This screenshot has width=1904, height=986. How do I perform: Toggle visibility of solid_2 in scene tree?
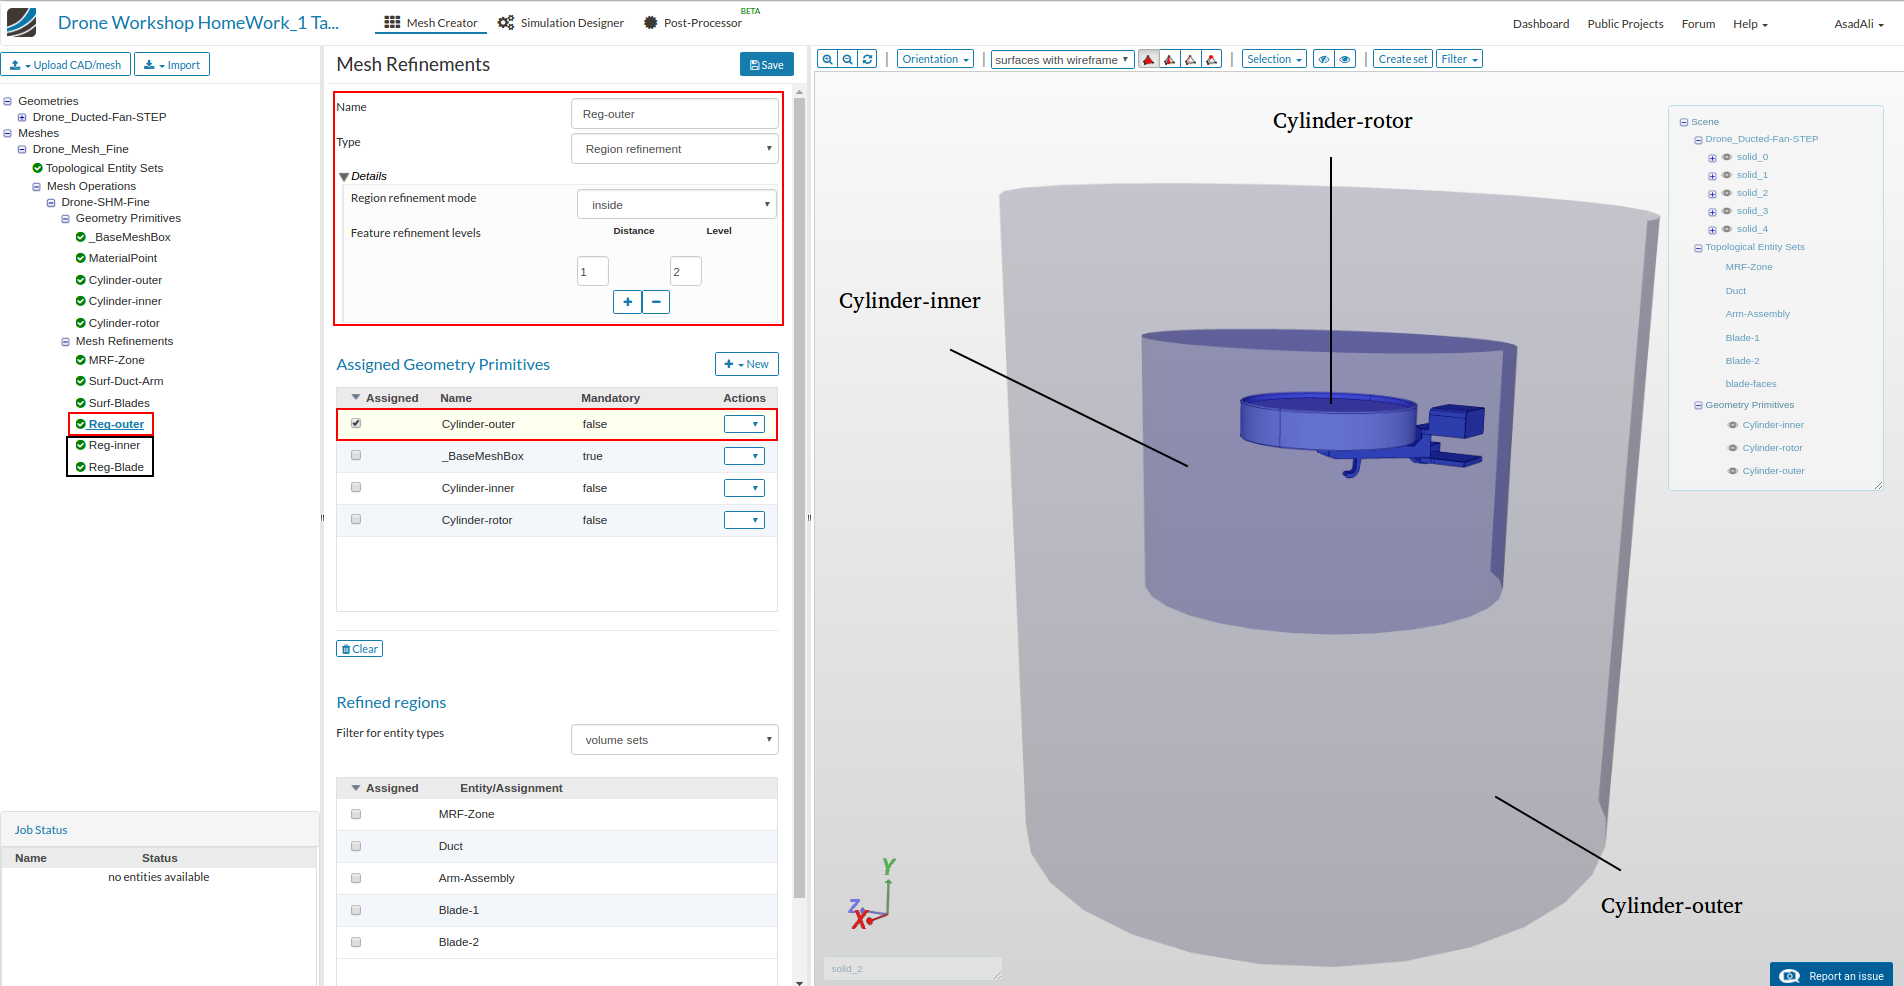1727,193
